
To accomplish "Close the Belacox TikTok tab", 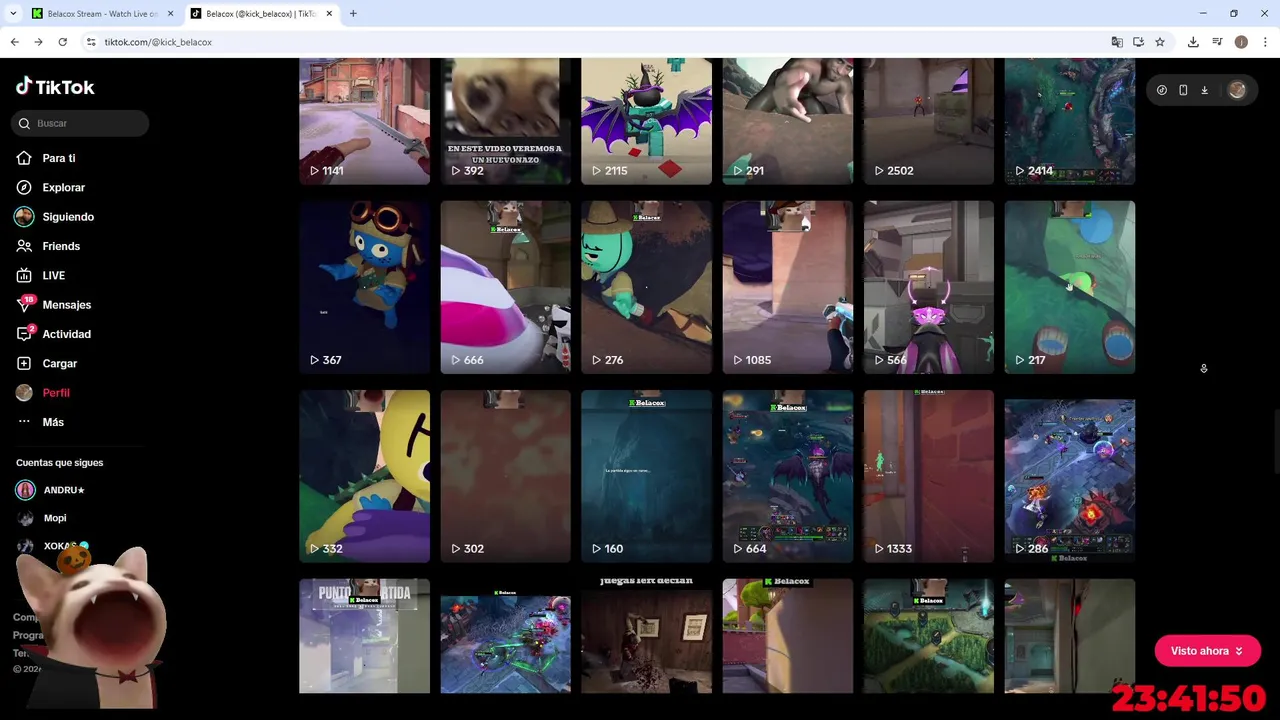I will tap(329, 14).
